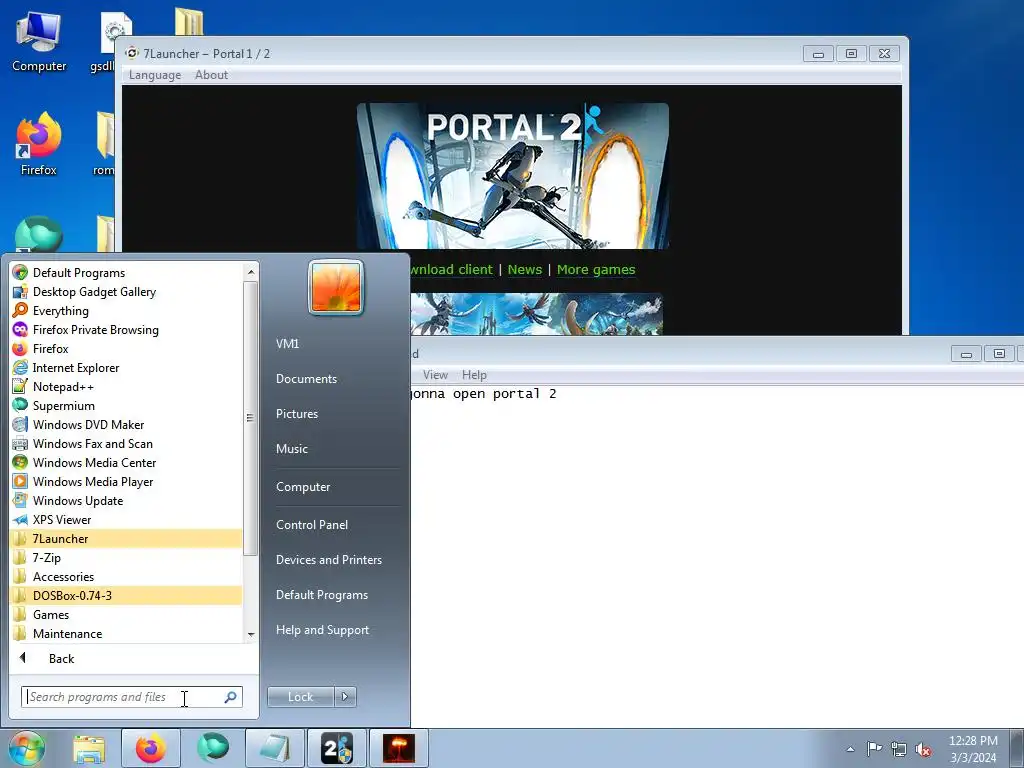Open Default Programs in the programs list
Viewport: 1024px width, 768px height.
pyautogui.click(x=127, y=273)
